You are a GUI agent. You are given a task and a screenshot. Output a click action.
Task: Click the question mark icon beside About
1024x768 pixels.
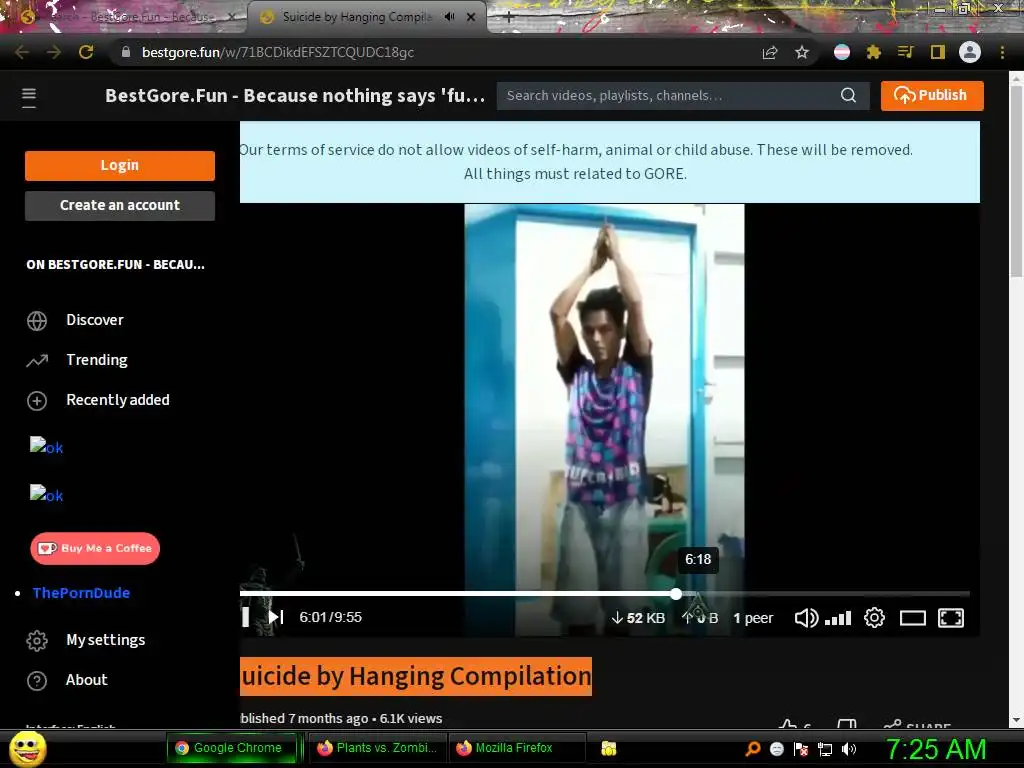pyautogui.click(x=37, y=681)
